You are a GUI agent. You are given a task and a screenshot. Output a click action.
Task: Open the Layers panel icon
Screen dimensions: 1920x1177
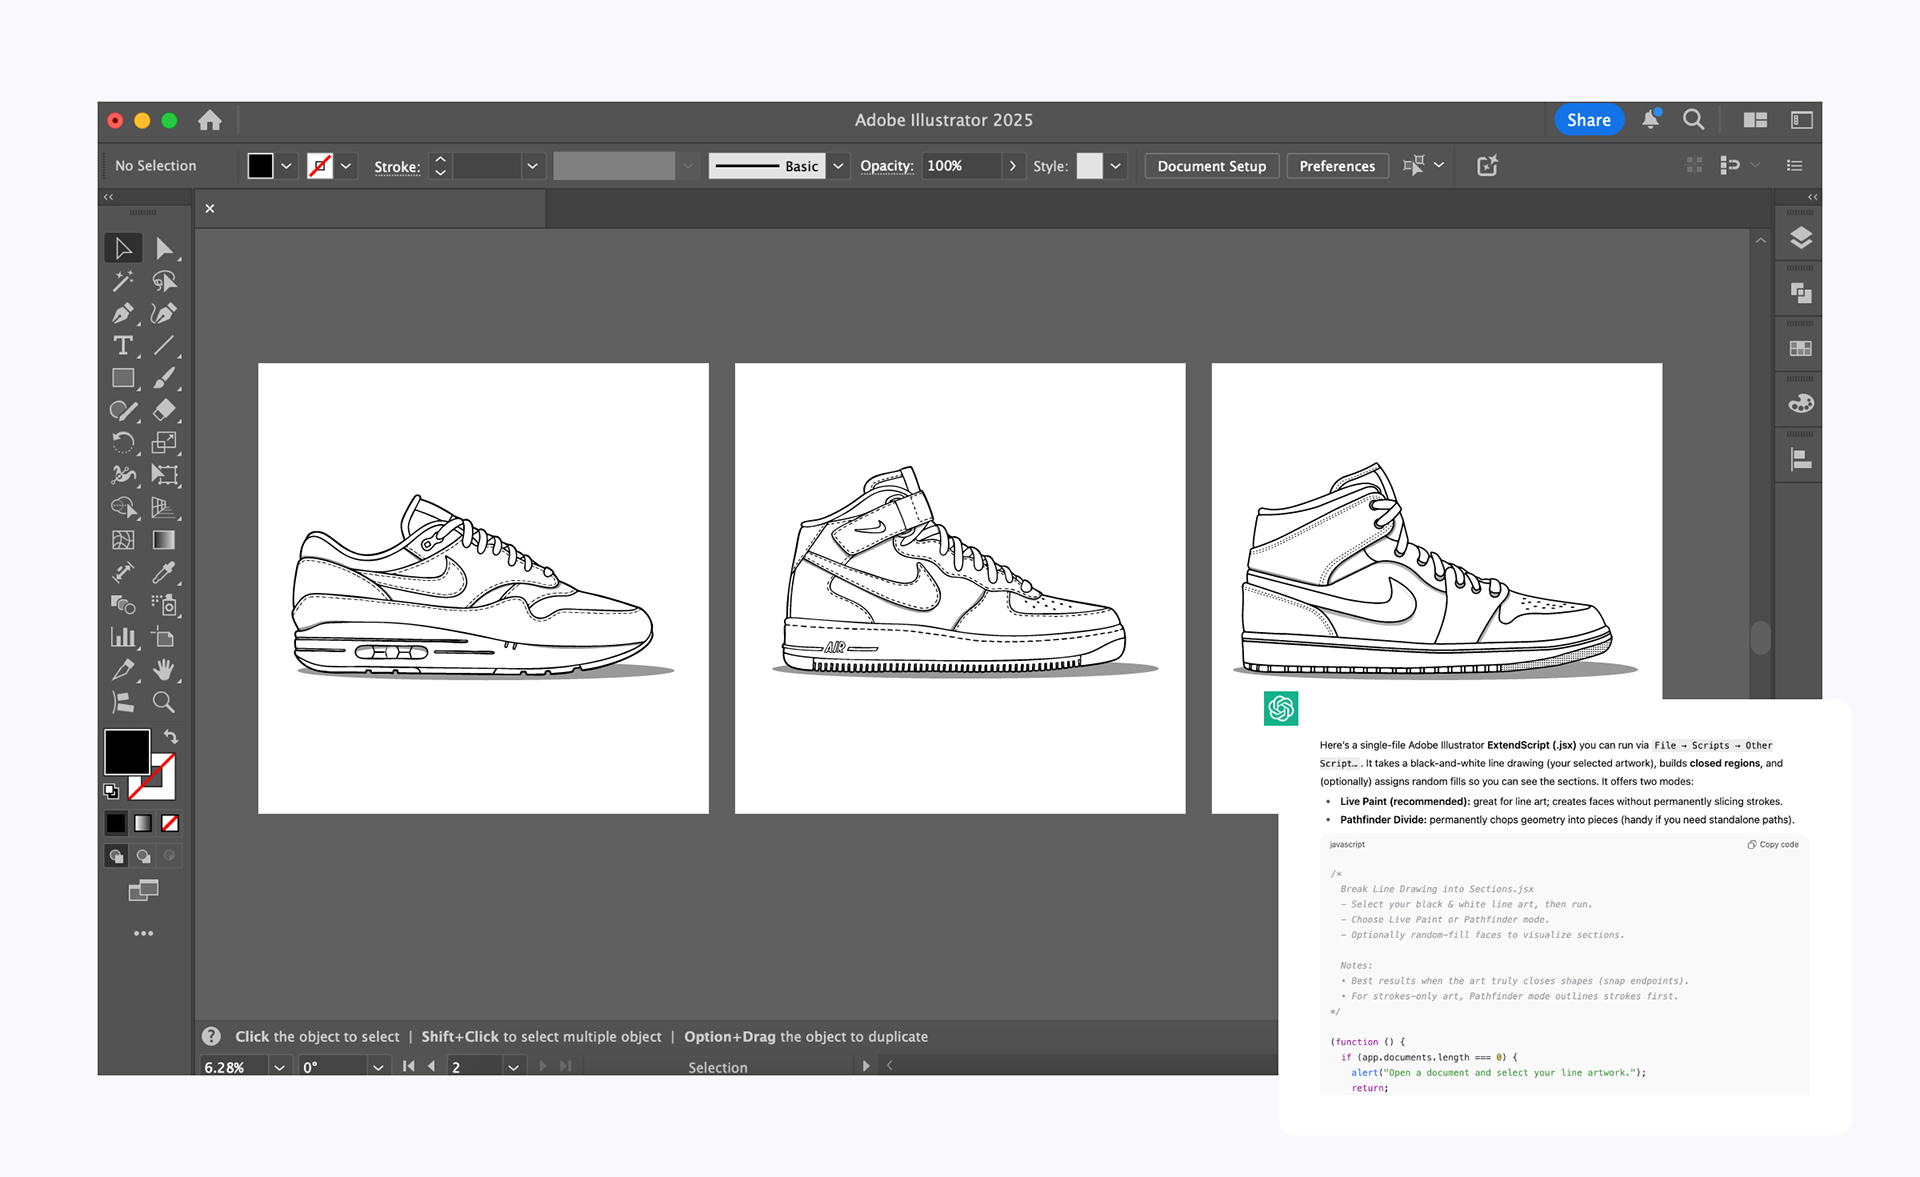(x=1800, y=238)
